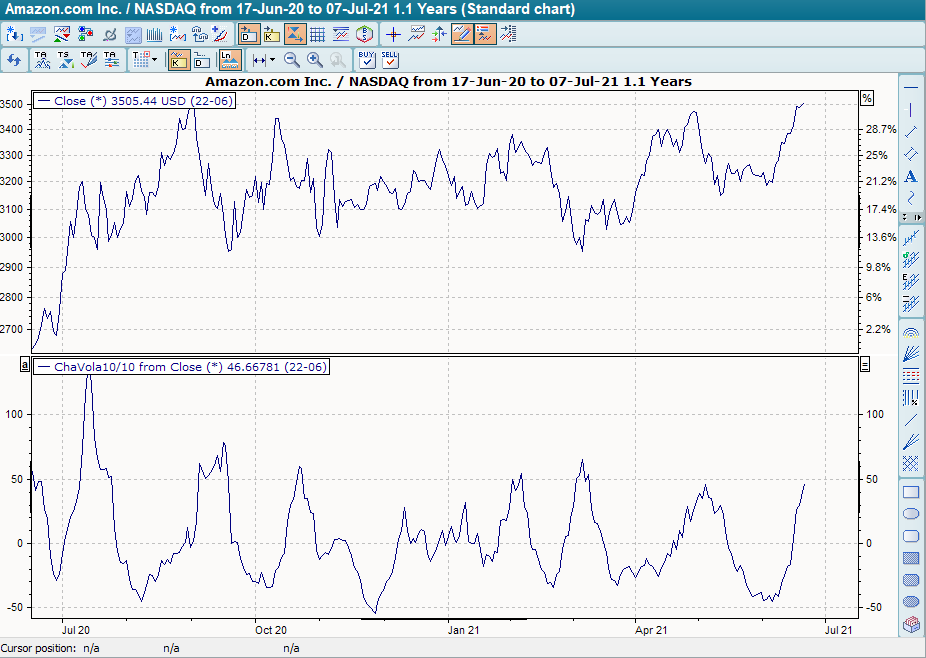Image resolution: width=926 pixels, height=658 pixels.
Task: Toggle the Ln logarithmic scale button
Action: point(229,60)
